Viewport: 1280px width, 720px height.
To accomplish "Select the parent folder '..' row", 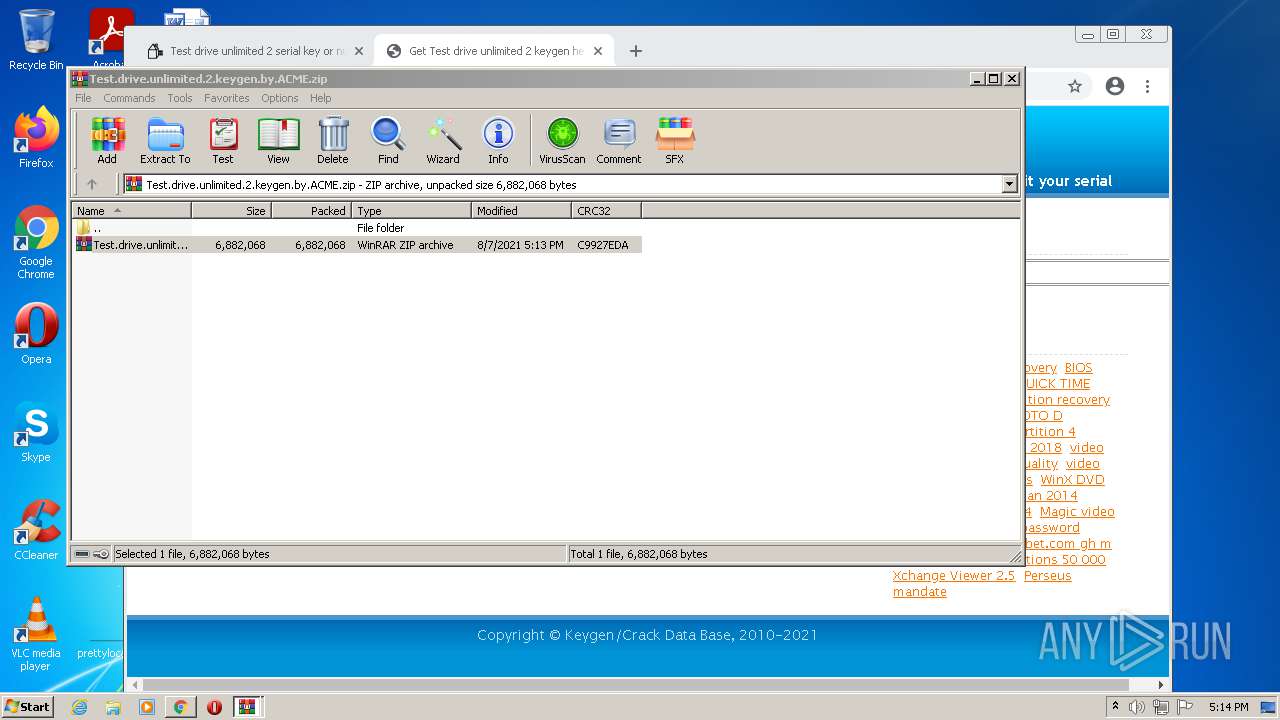I will click(x=357, y=228).
